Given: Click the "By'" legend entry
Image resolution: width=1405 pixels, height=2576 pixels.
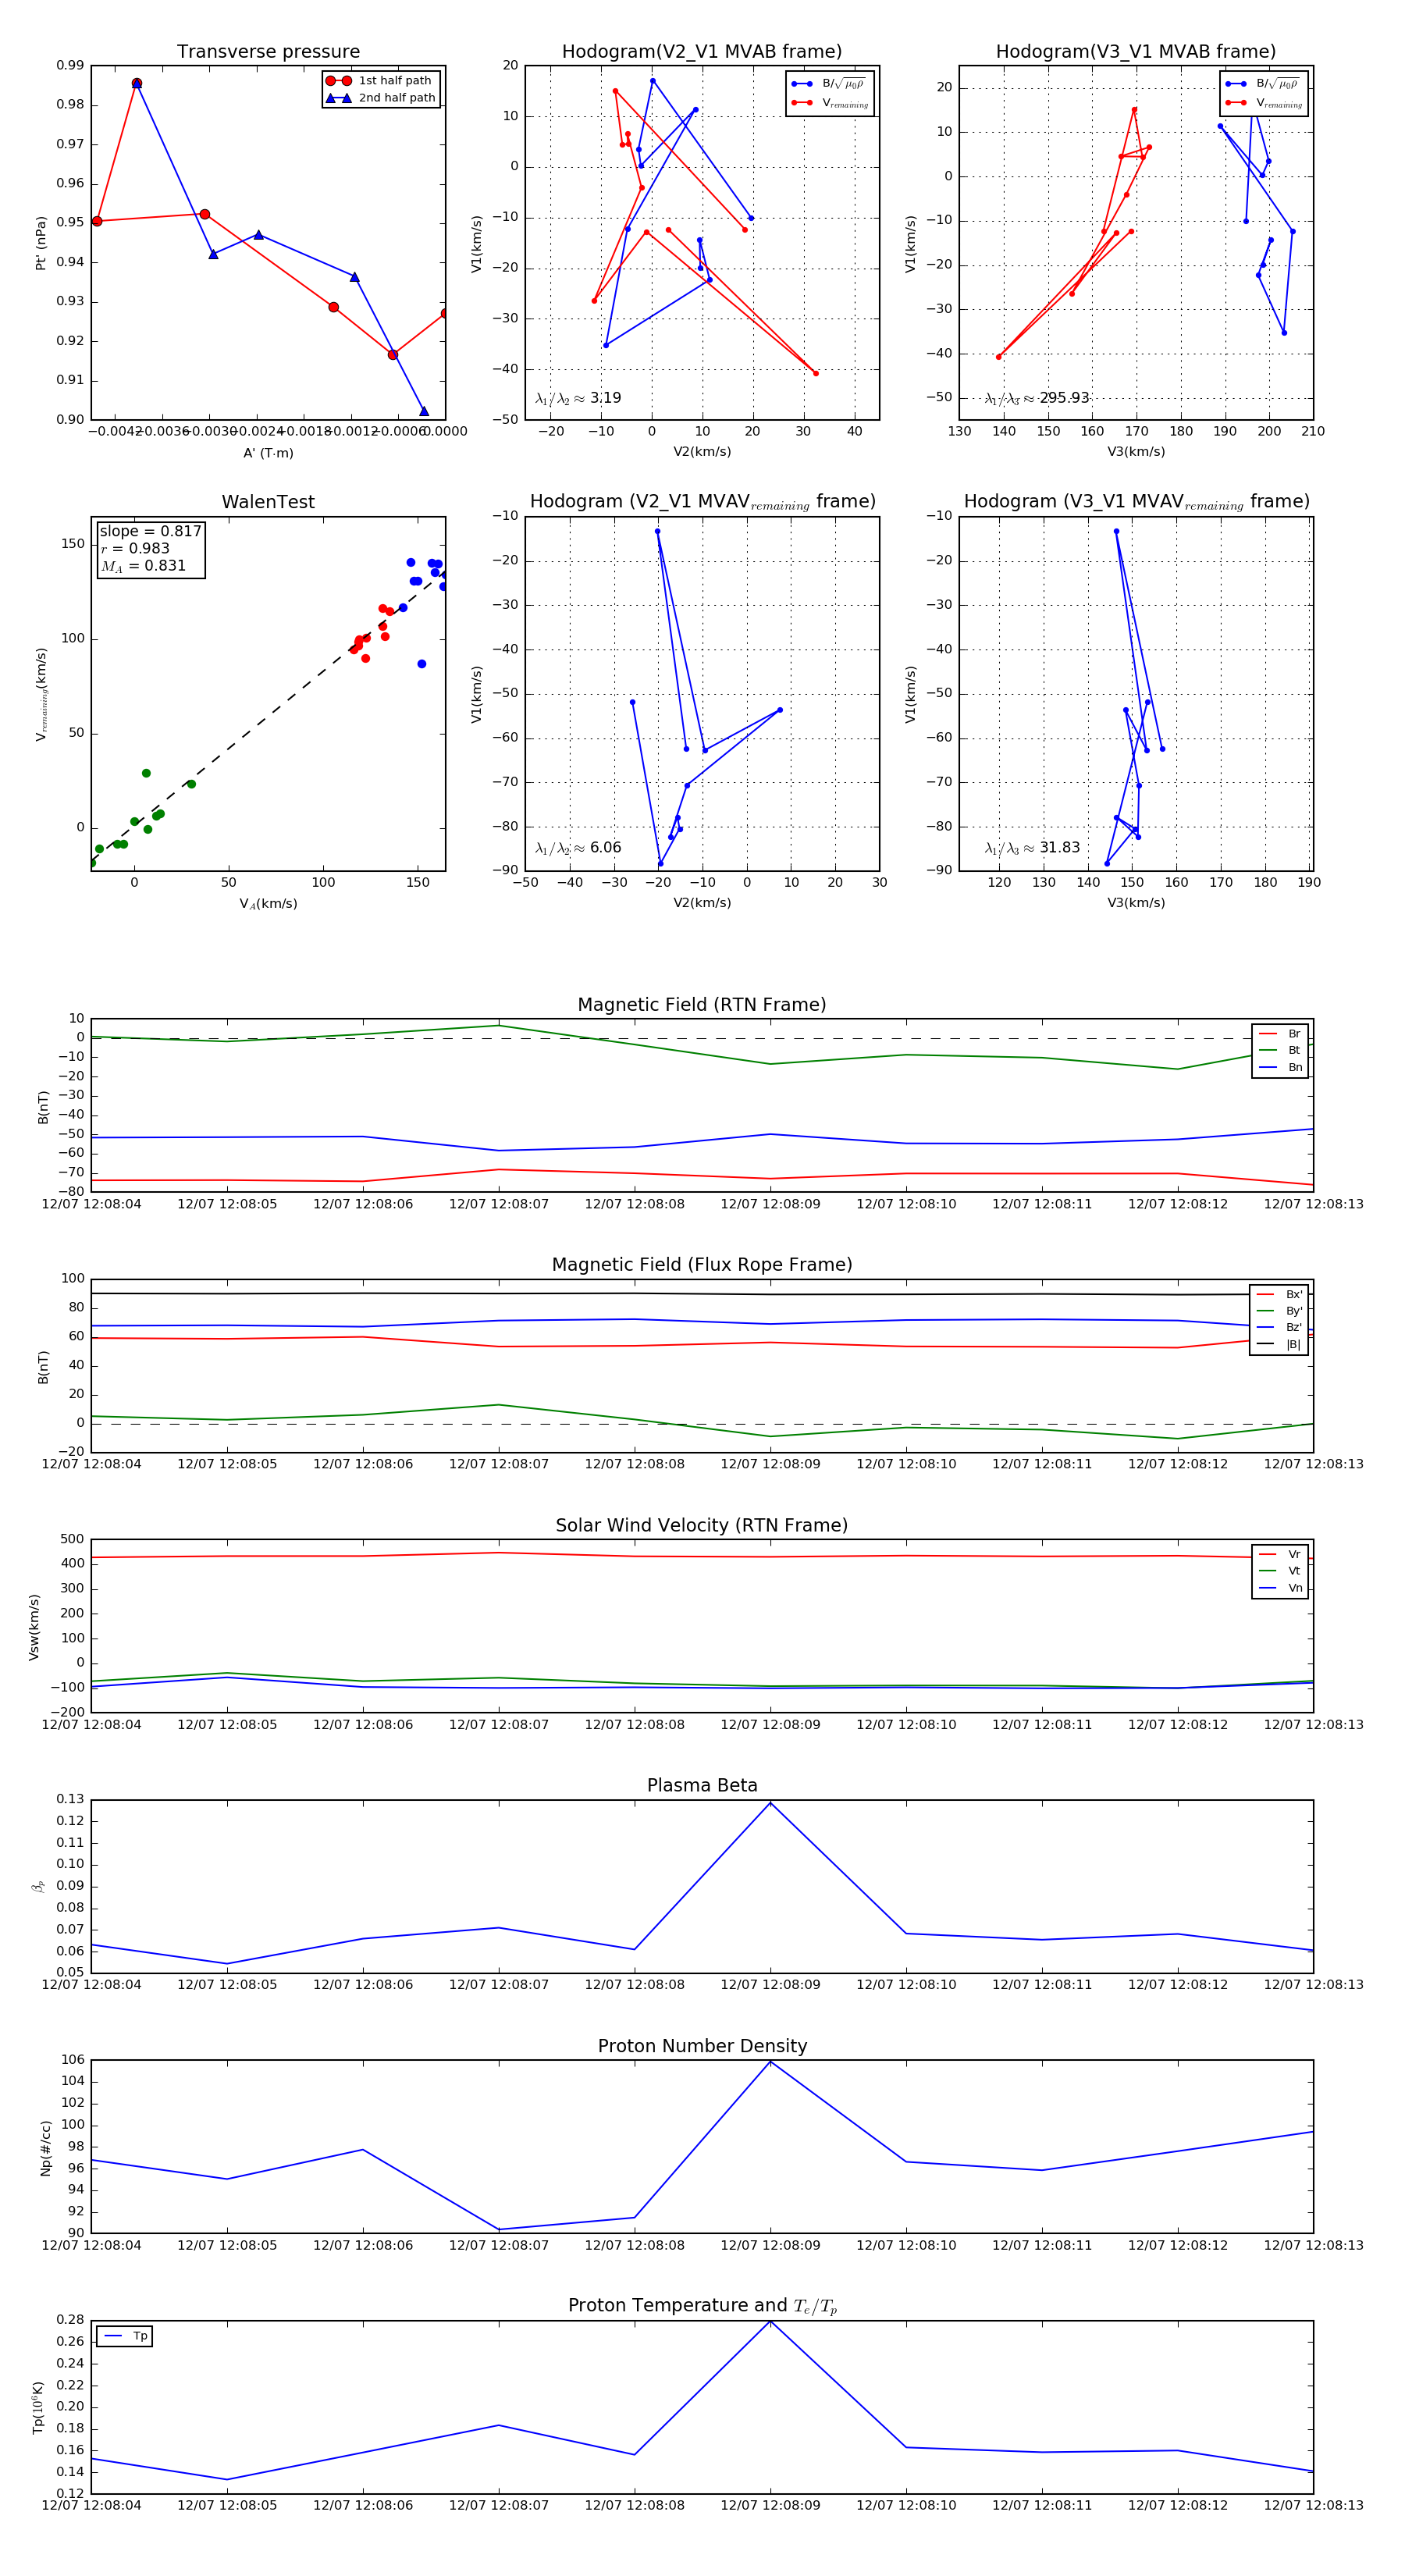Looking at the screenshot, I should [x=1279, y=1311].
